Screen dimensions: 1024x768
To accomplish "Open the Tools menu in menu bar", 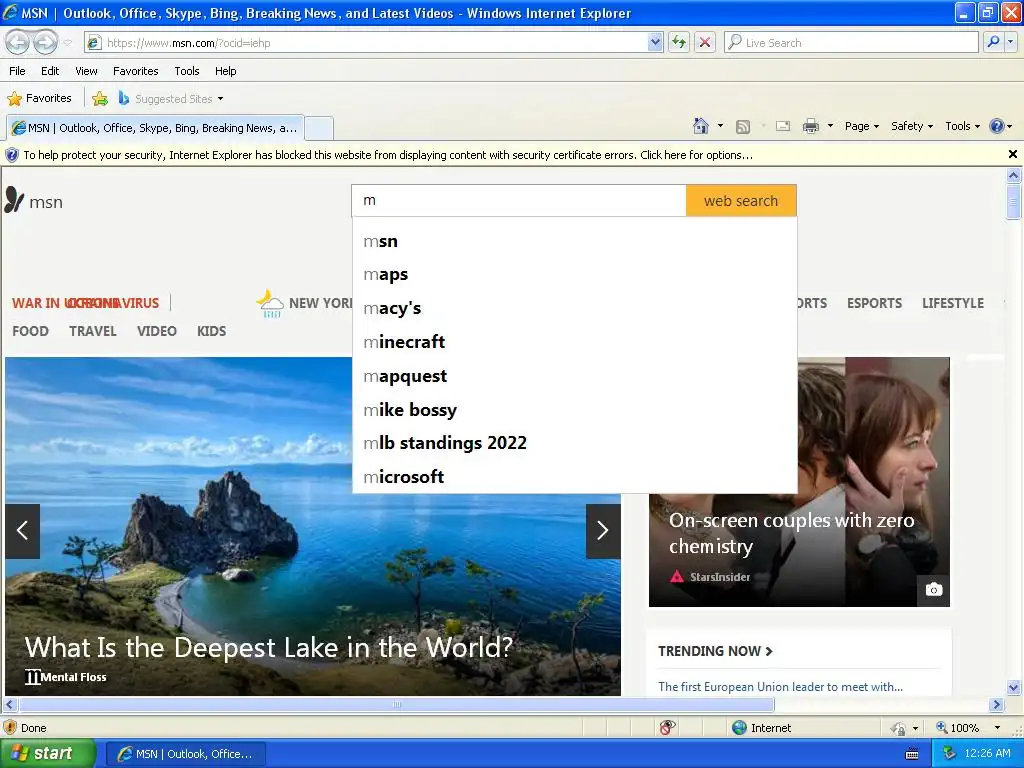I will pyautogui.click(x=187, y=71).
